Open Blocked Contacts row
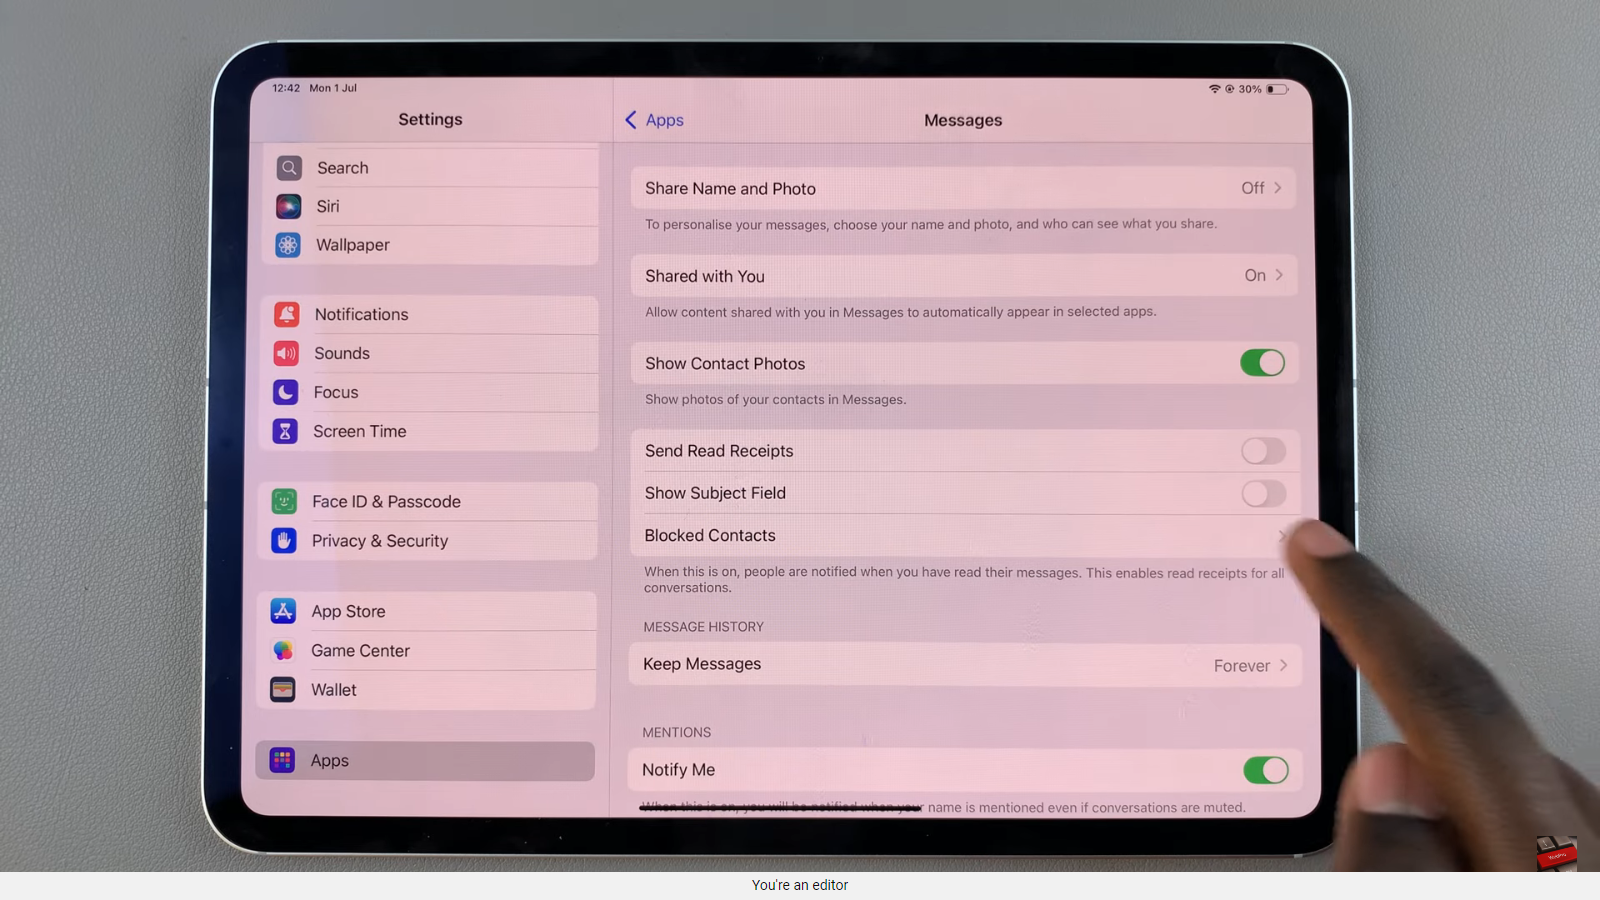The height and width of the screenshot is (900, 1600). pos(965,535)
